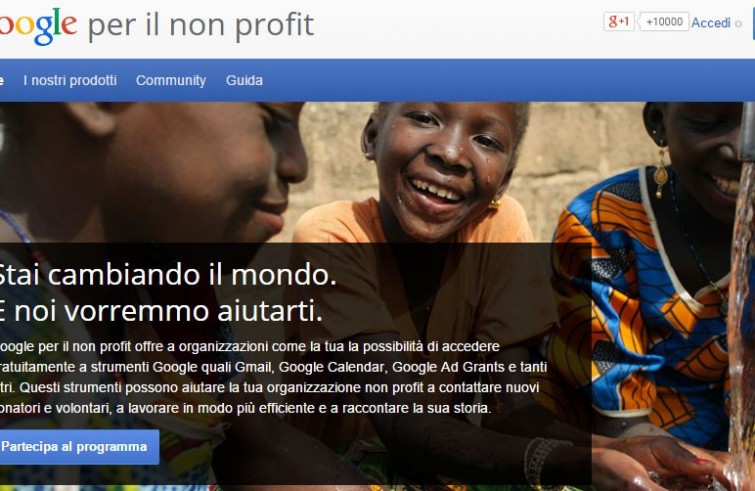Select the cut-off Home item at nav bar start
The width and height of the screenshot is (755, 491).
tap(2, 80)
